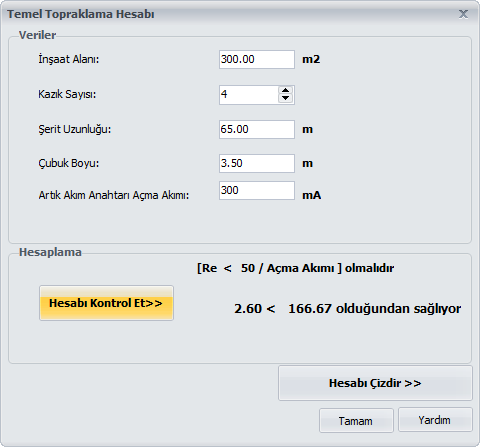The image size is (480, 447).
Task: Click the Artık Akım Anahtarı Açma Akımı label
Action: (114, 195)
